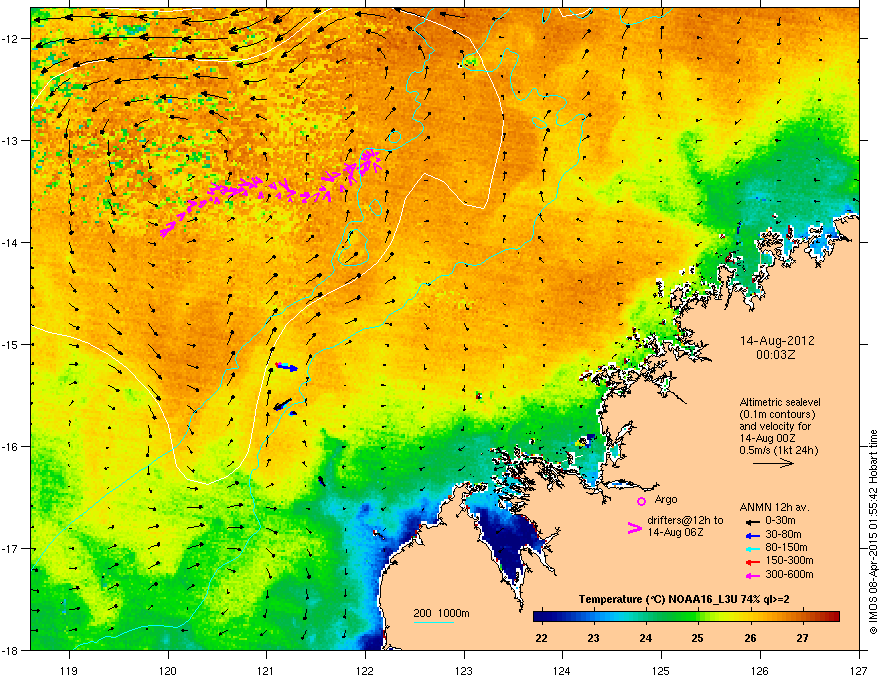Click the '30-80m' depth label
This screenshot has width=880, height=680.
point(783,534)
